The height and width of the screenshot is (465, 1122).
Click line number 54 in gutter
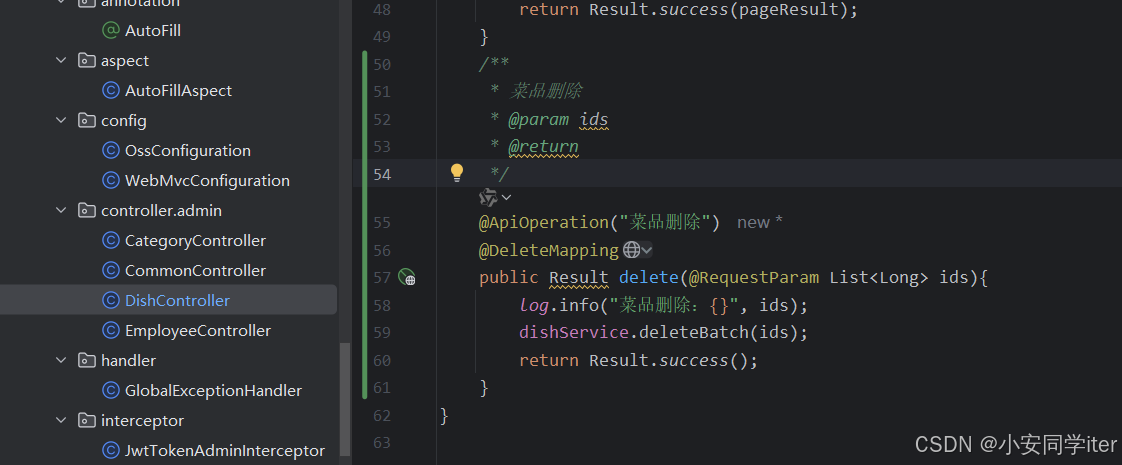point(382,174)
